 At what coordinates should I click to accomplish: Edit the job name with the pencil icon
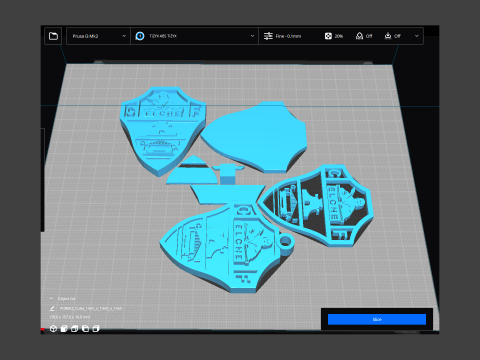[x=52, y=308]
